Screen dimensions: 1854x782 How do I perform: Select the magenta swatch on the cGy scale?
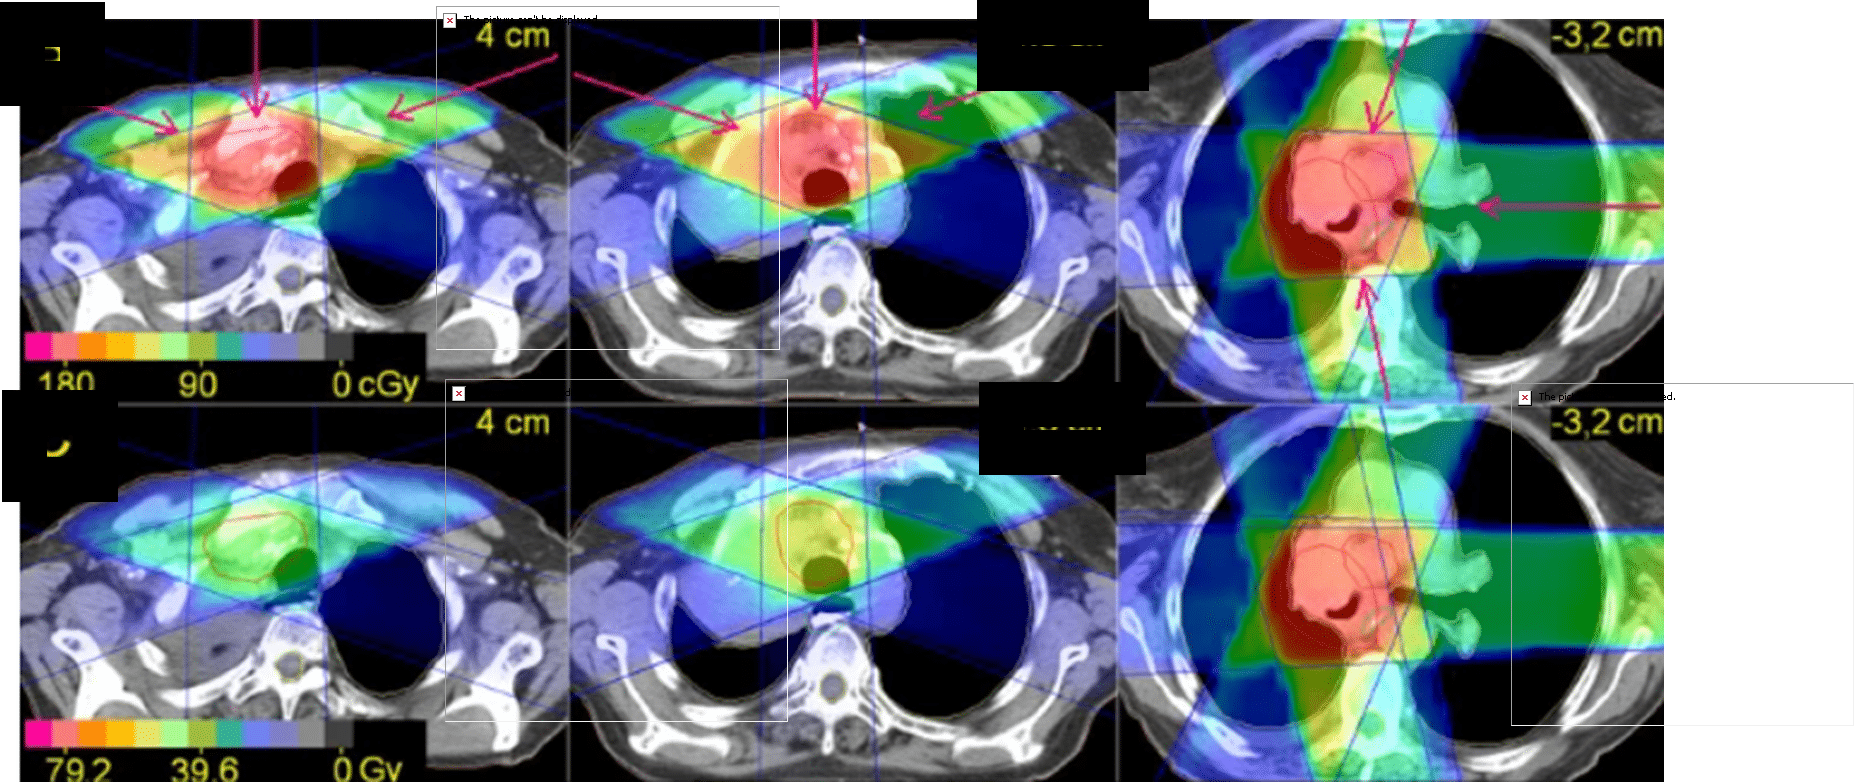[38, 346]
